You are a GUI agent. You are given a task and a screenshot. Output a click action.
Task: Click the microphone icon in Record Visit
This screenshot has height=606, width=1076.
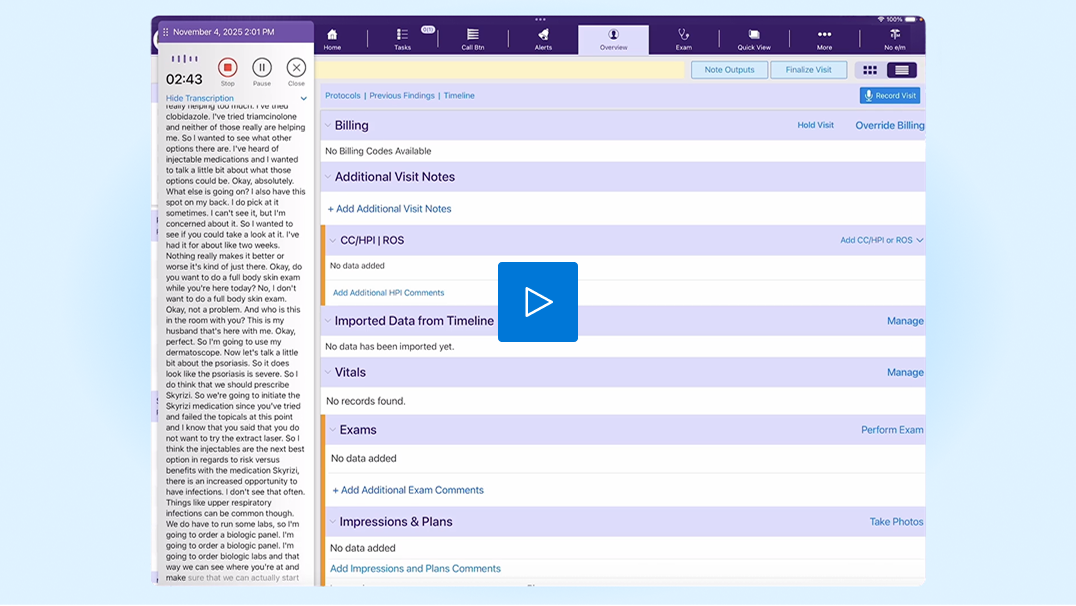tap(868, 95)
